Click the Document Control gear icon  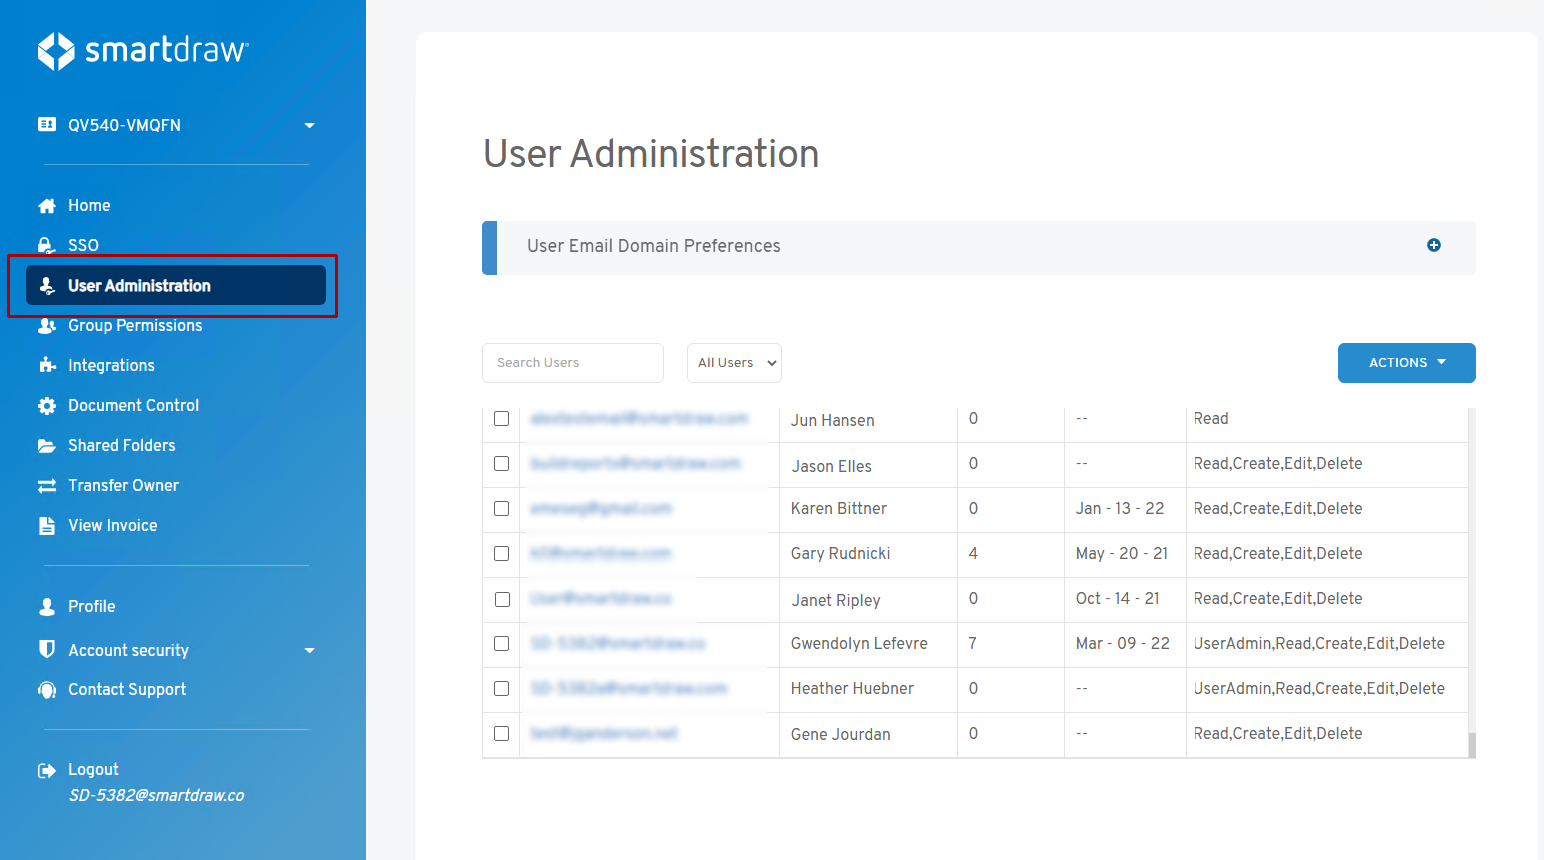click(47, 405)
